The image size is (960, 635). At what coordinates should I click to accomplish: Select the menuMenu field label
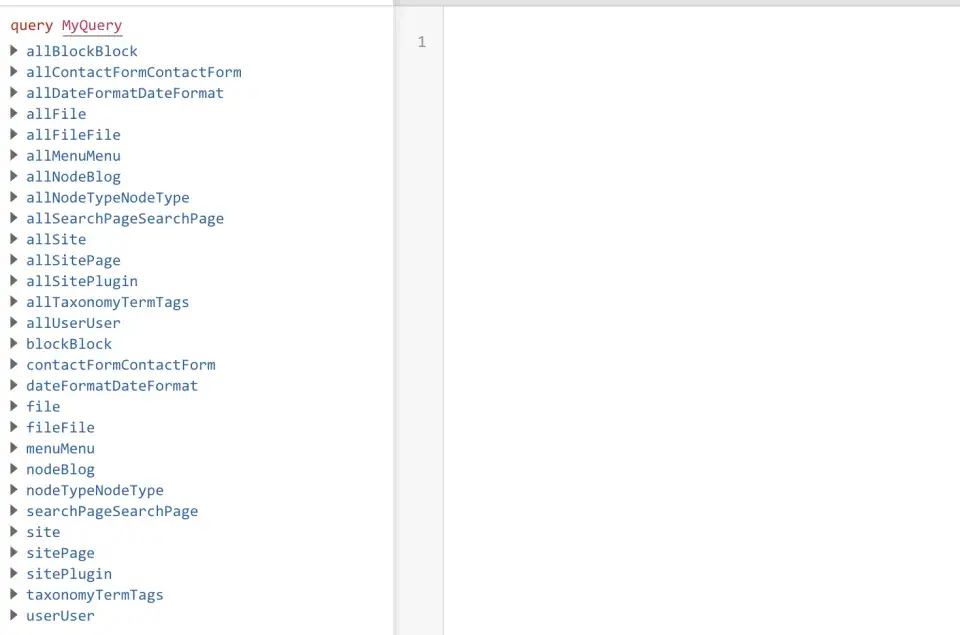pos(60,448)
